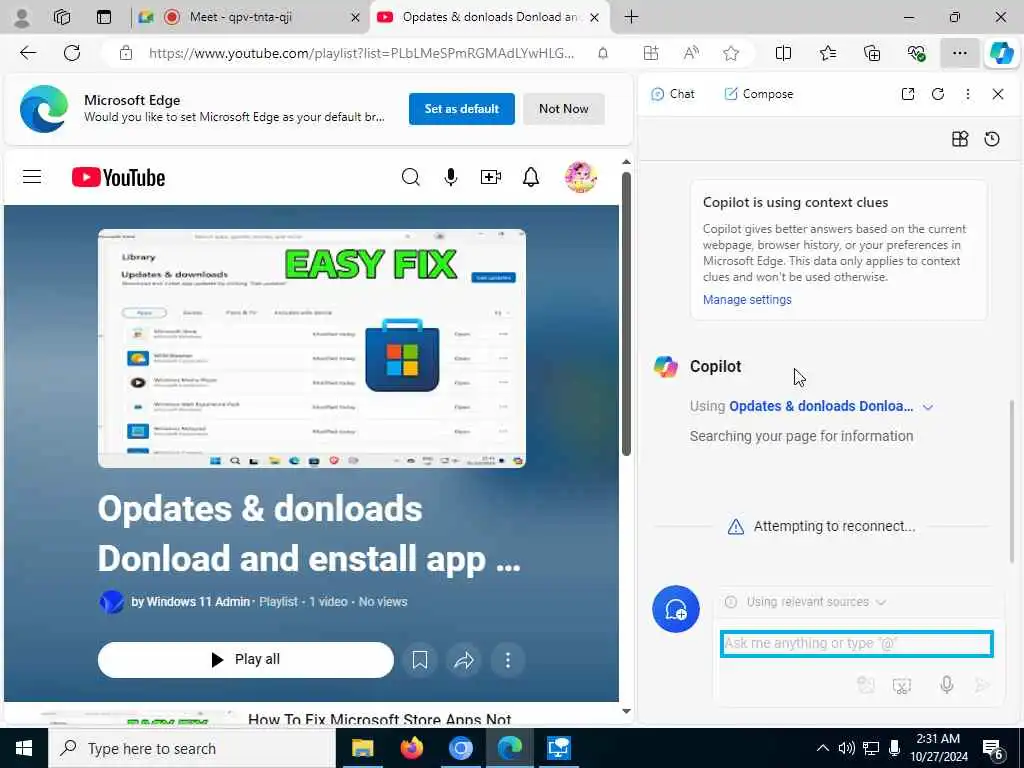Screen dimensions: 1024x768
Task: Open Edge workspaces icon in title bar
Action: [62, 17]
